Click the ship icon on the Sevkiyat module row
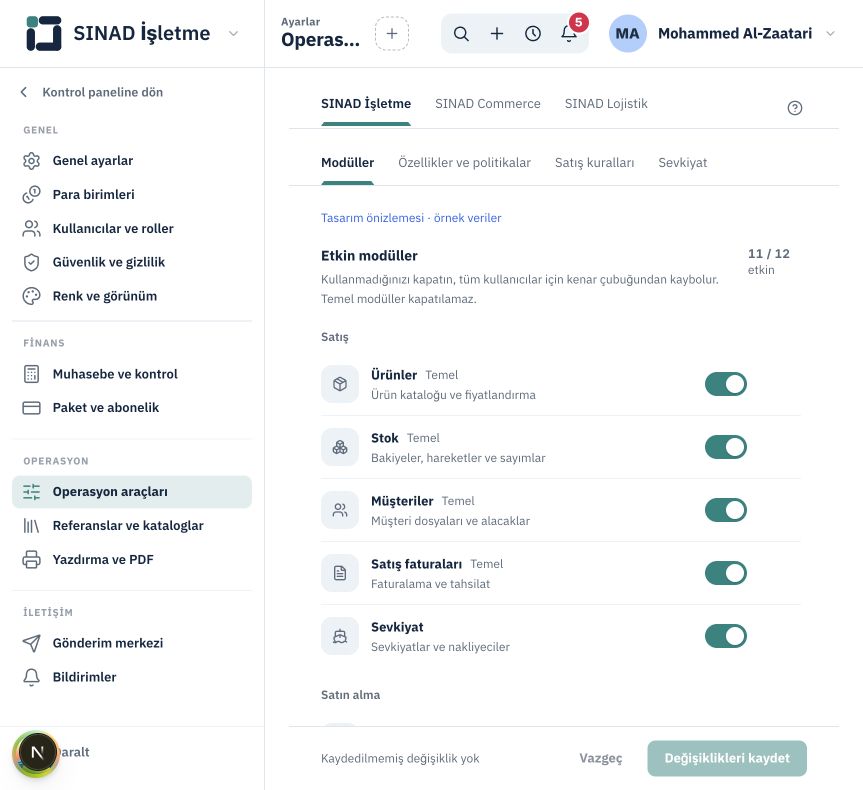Screen dimensions: 863x790 pos(340,636)
